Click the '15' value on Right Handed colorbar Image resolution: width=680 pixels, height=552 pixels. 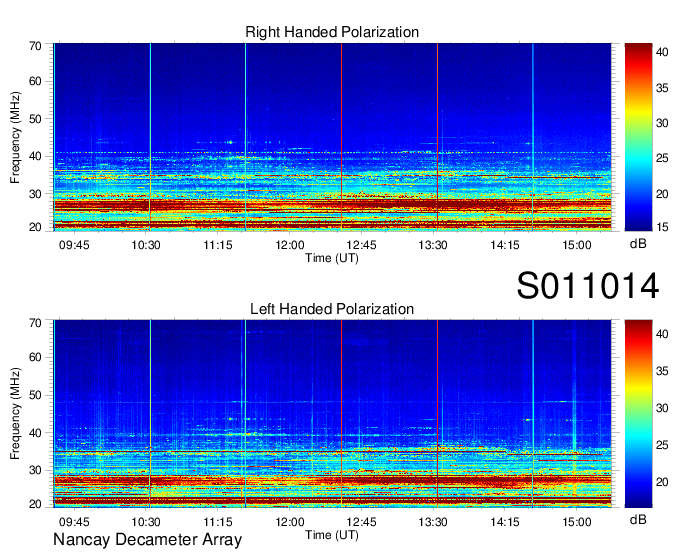coord(662,227)
